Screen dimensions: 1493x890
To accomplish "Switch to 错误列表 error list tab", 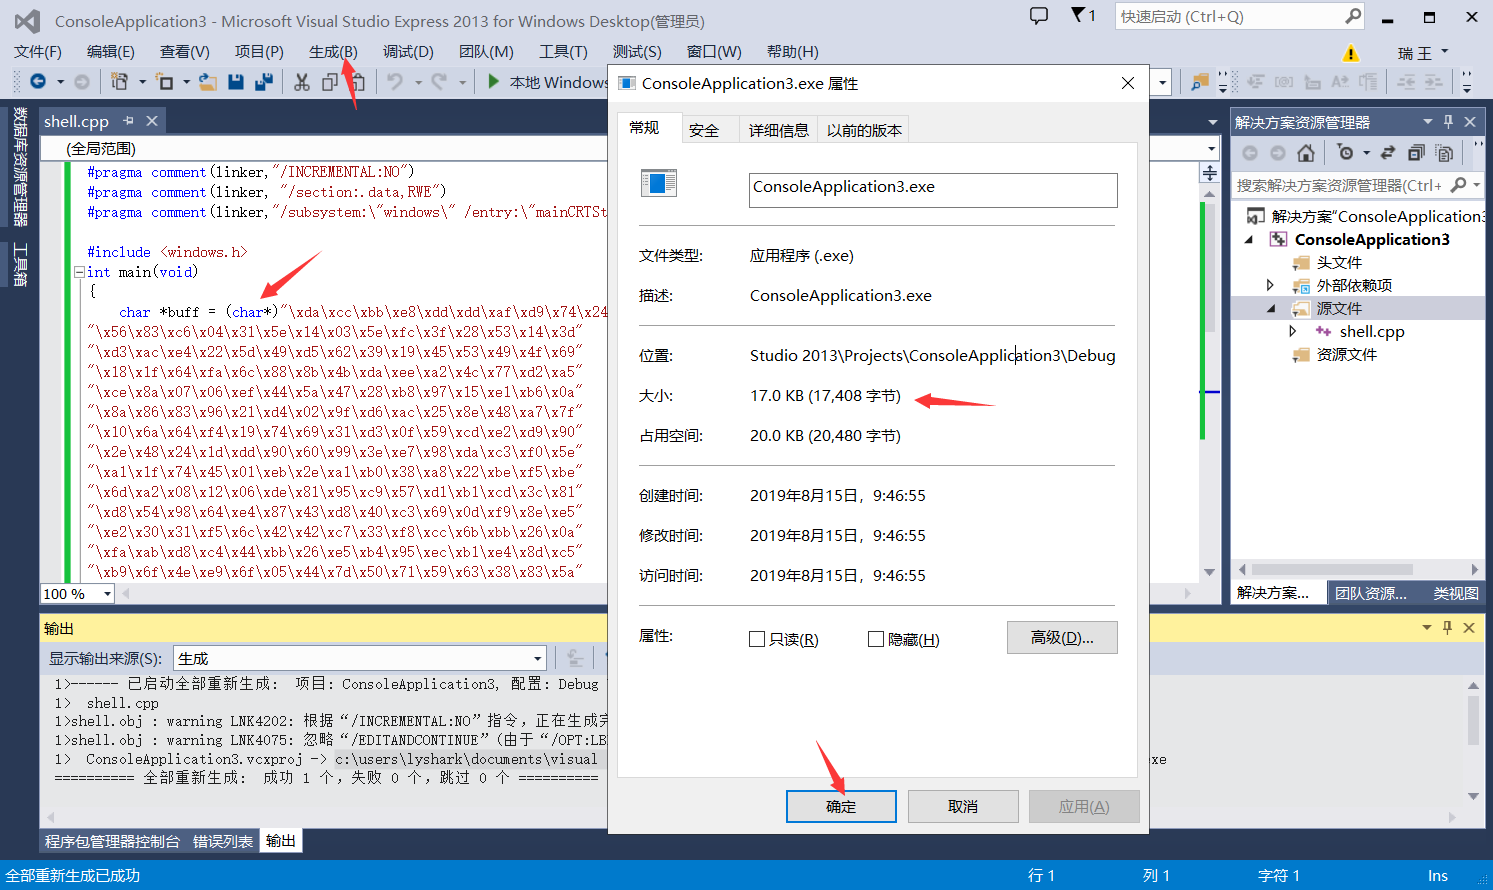I will pos(223,842).
